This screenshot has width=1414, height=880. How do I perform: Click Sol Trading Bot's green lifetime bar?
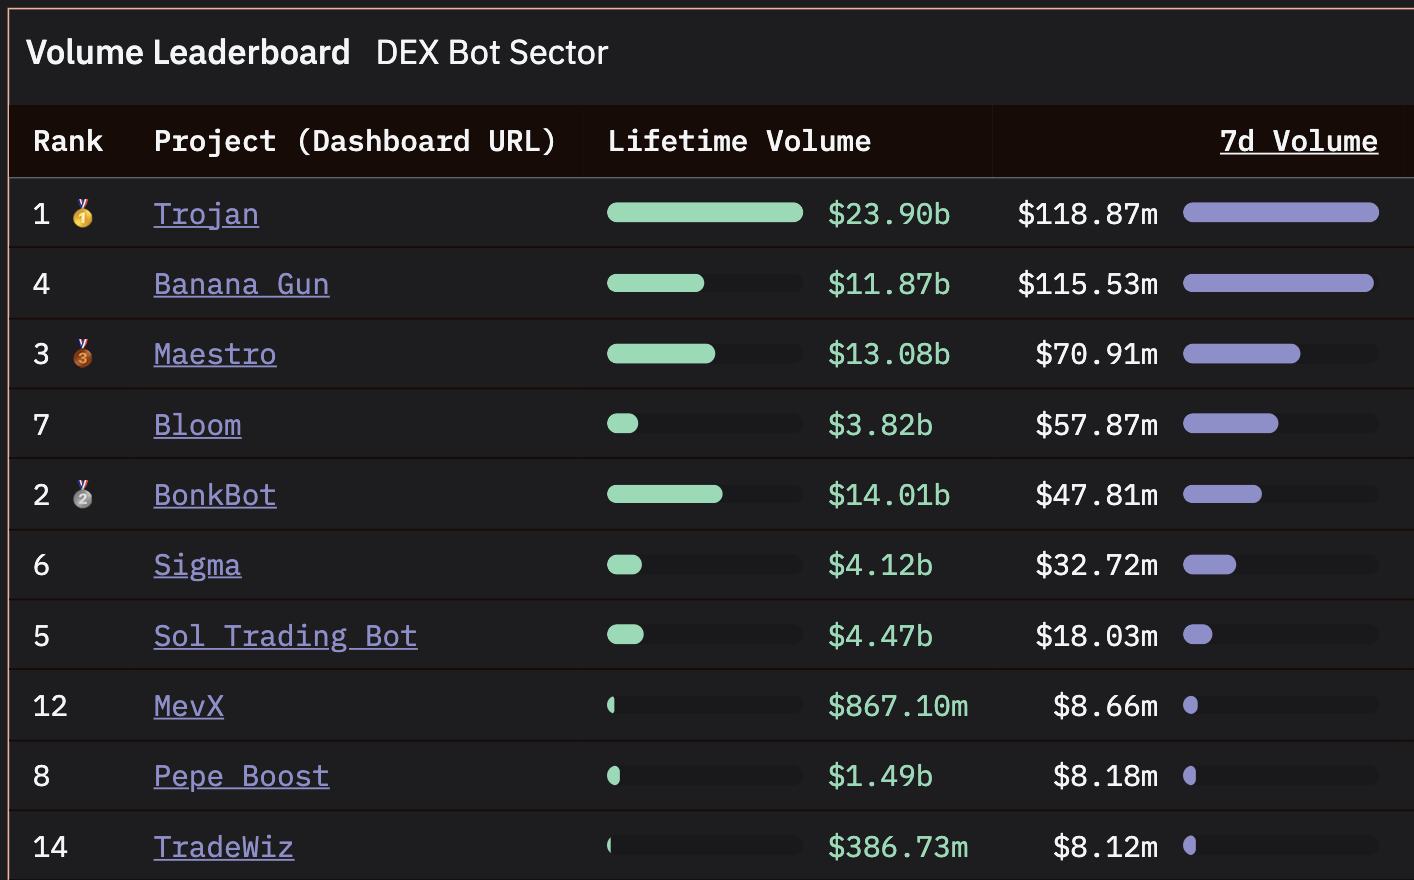point(625,635)
